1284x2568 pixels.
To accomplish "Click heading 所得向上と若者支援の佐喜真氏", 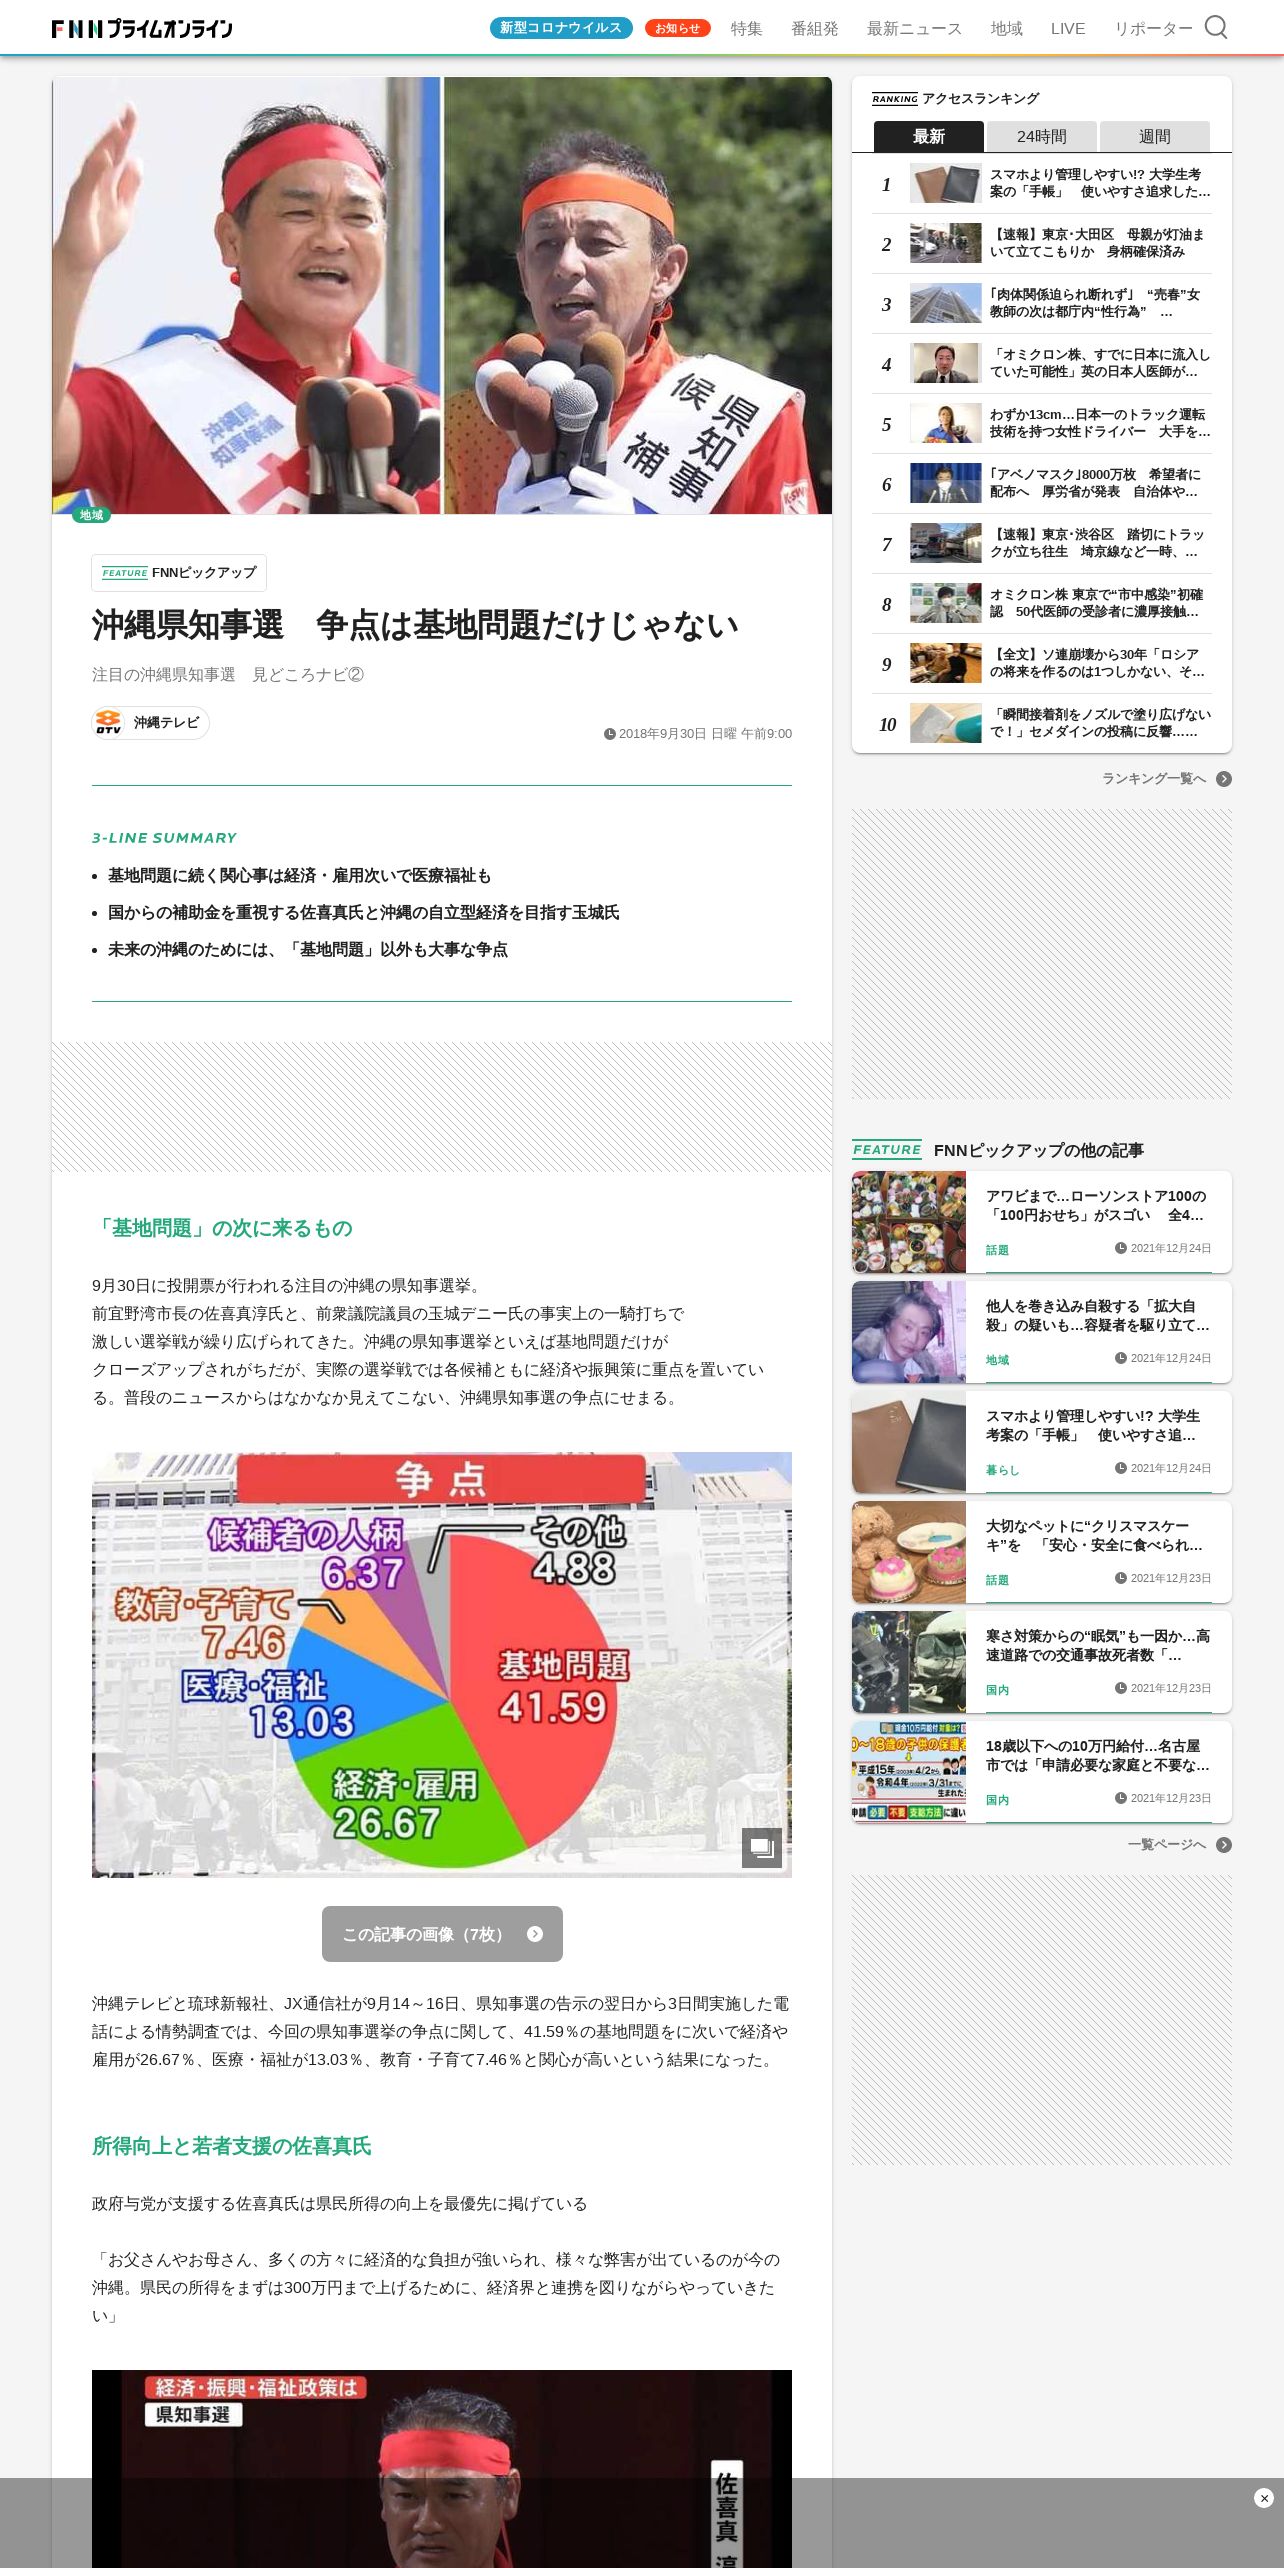I will click(231, 2146).
